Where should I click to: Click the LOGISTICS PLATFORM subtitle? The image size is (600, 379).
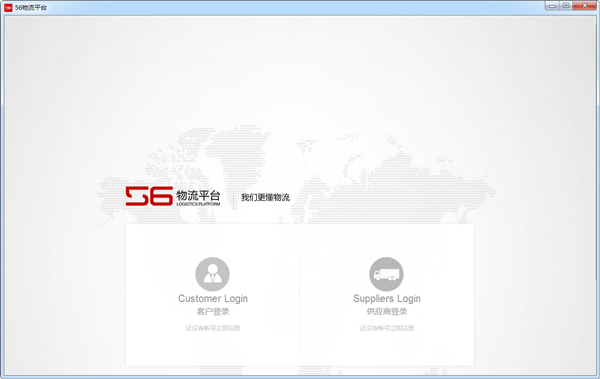tap(198, 204)
